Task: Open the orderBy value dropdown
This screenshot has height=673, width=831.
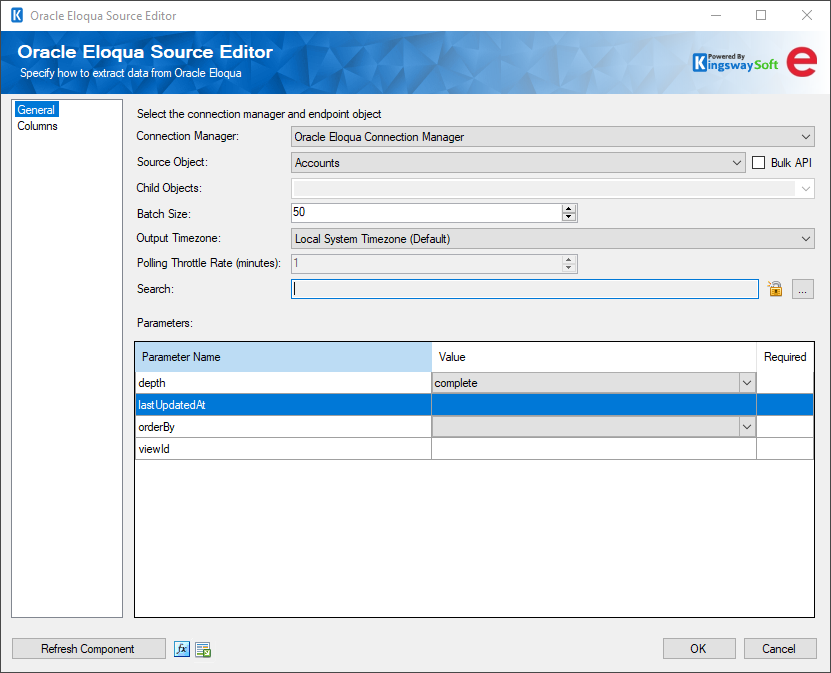Action: click(747, 427)
